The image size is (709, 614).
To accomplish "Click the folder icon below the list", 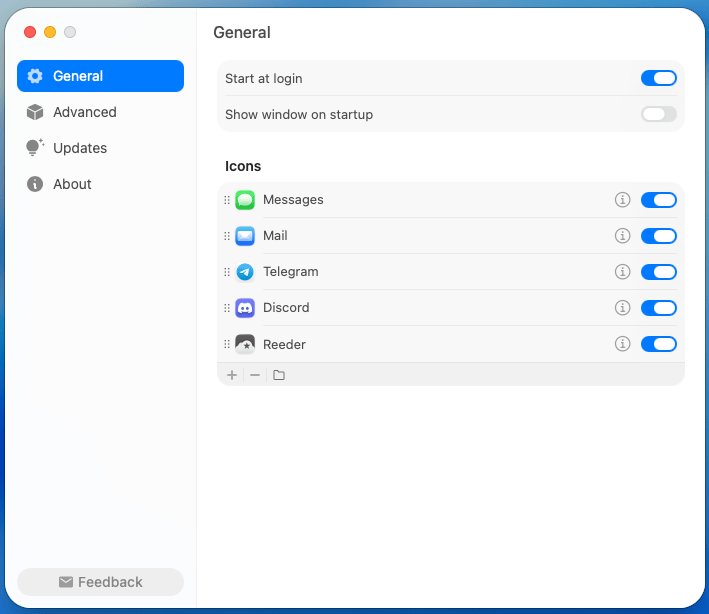I will click(279, 375).
